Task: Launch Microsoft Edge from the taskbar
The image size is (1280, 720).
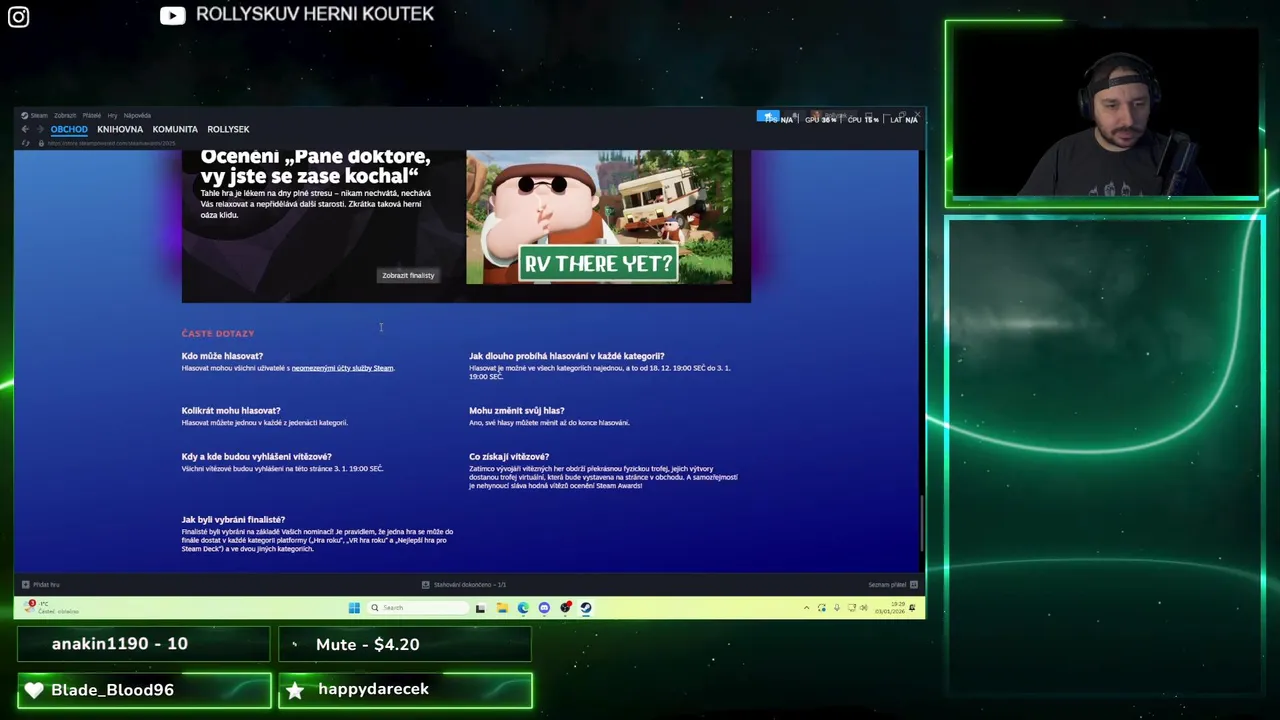Action: (x=523, y=608)
